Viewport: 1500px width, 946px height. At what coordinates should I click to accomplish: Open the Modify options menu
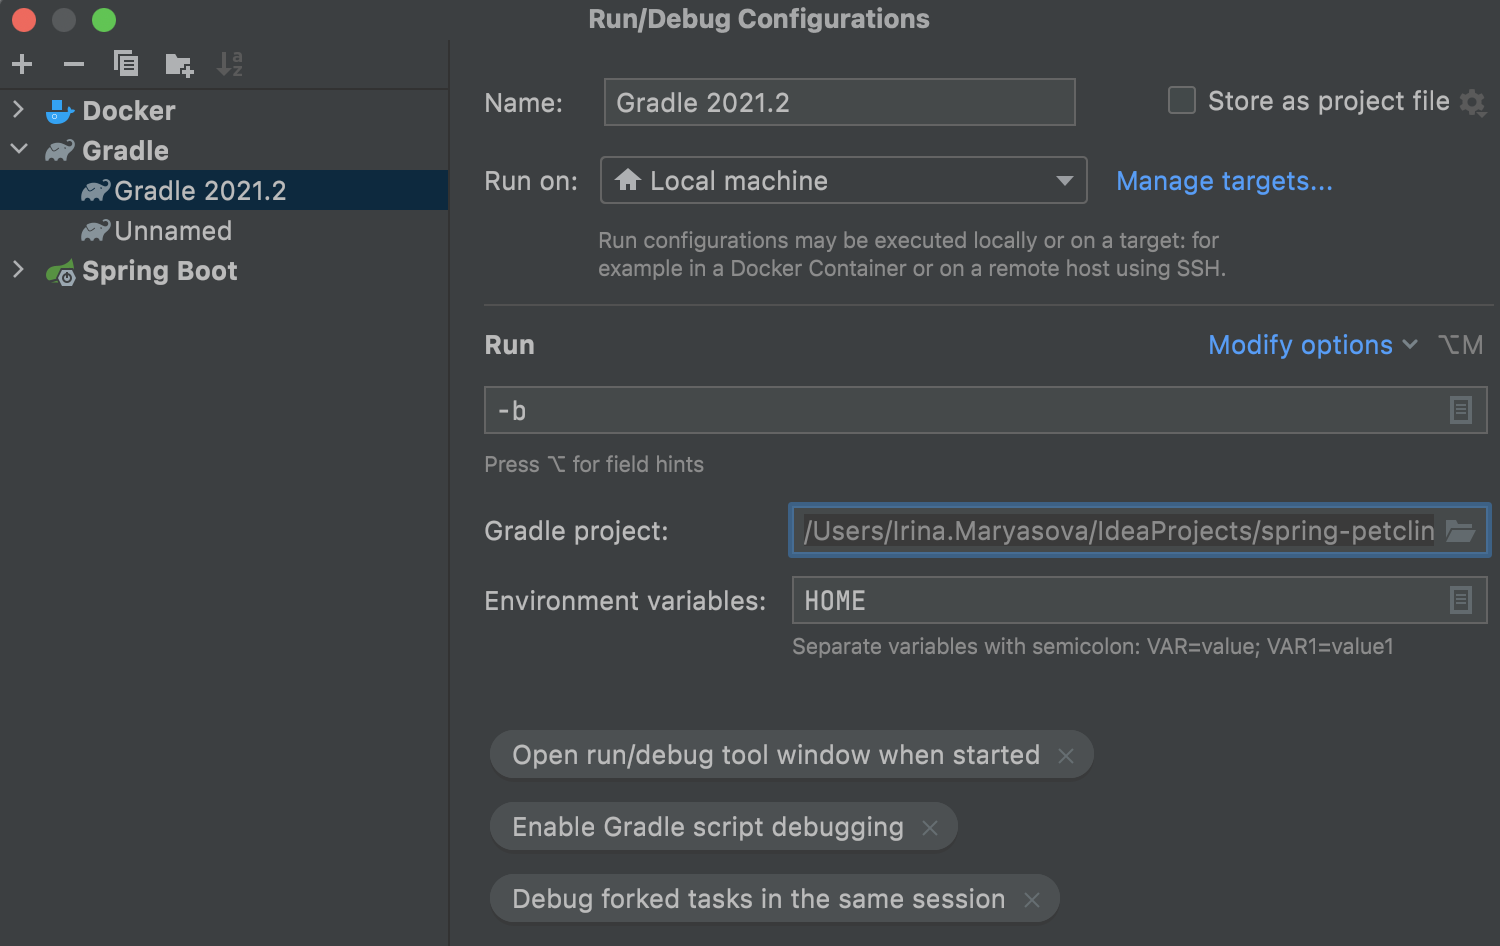pos(1312,345)
